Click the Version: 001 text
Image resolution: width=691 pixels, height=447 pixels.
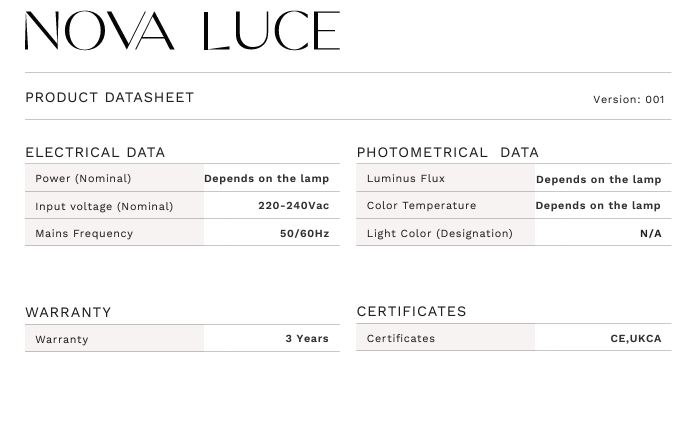[x=628, y=99]
